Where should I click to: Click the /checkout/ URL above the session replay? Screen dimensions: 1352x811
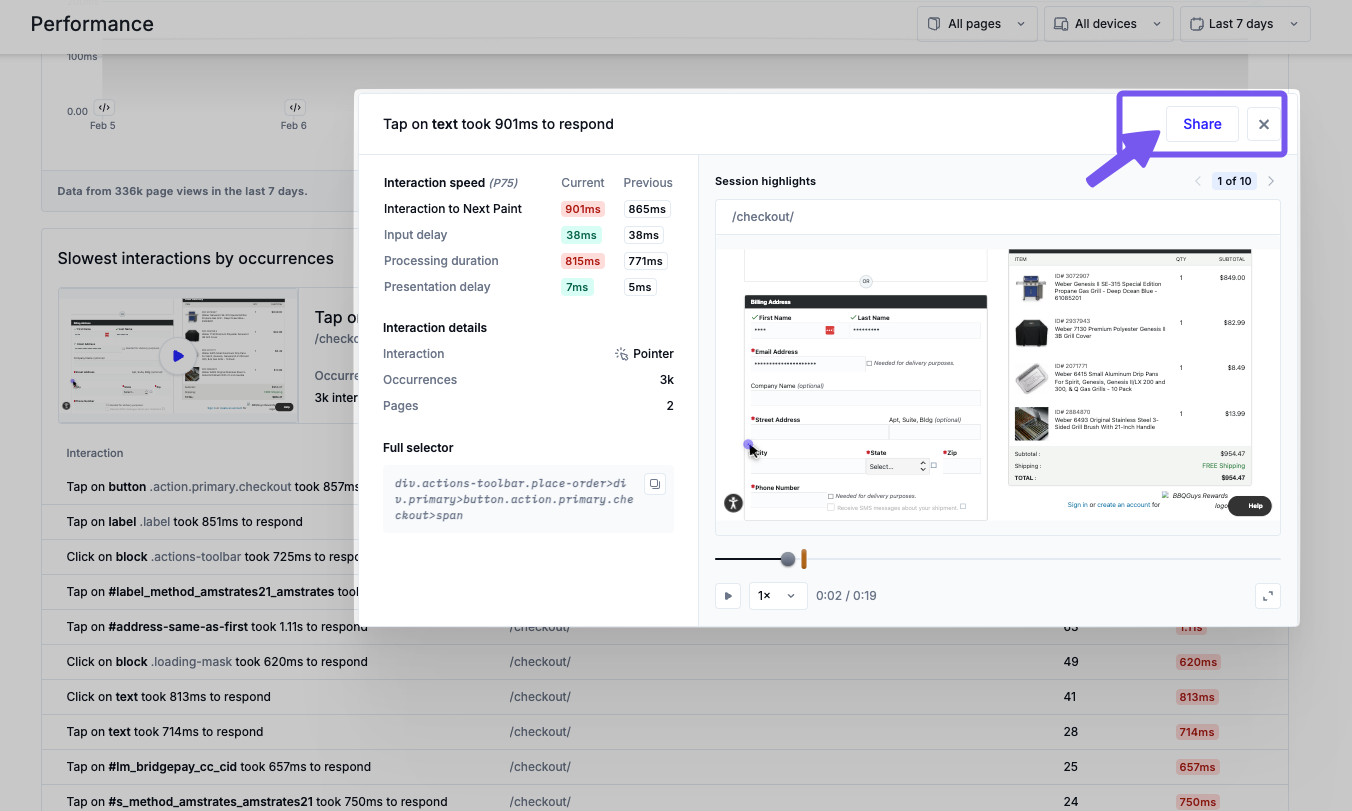(763, 217)
